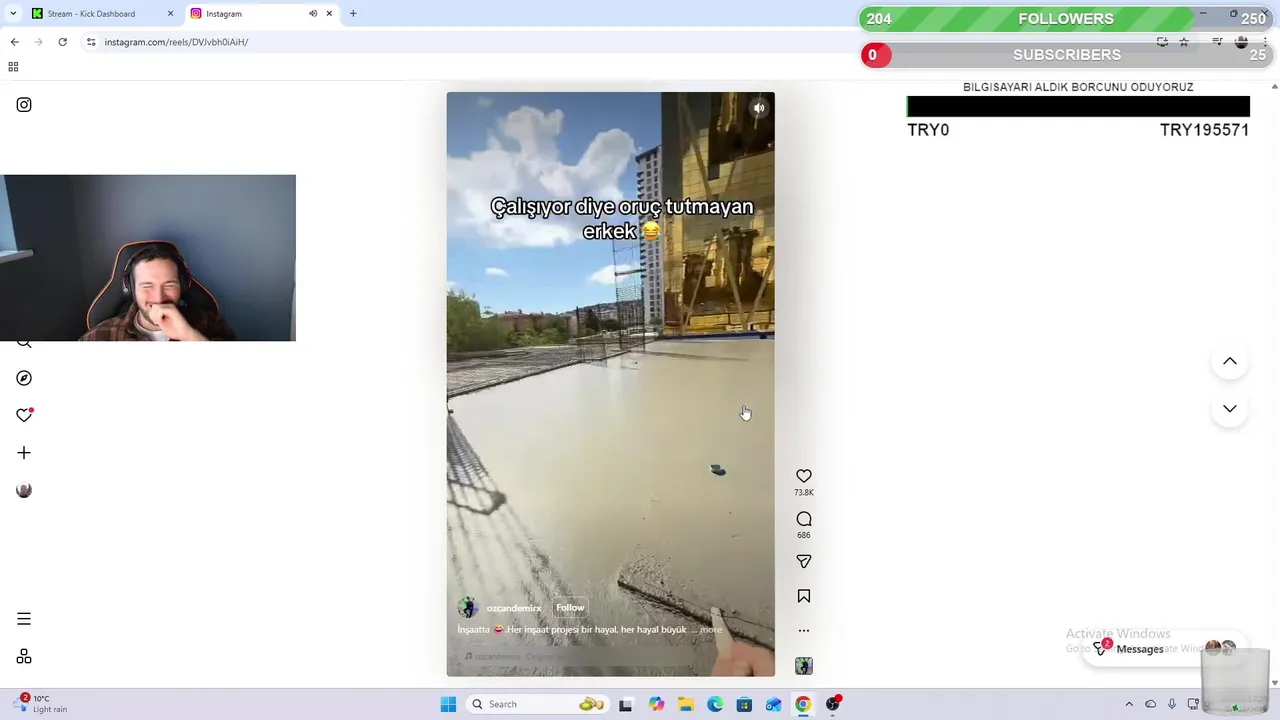Open Instagram home via the logo icon
This screenshot has width=1280, height=720.
coord(24,105)
